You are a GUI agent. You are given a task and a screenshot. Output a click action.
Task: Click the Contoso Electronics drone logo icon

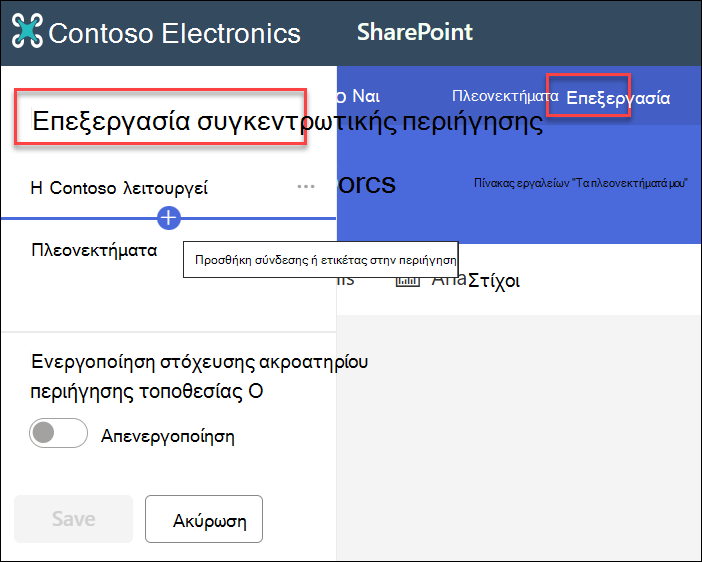click(27, 30)
